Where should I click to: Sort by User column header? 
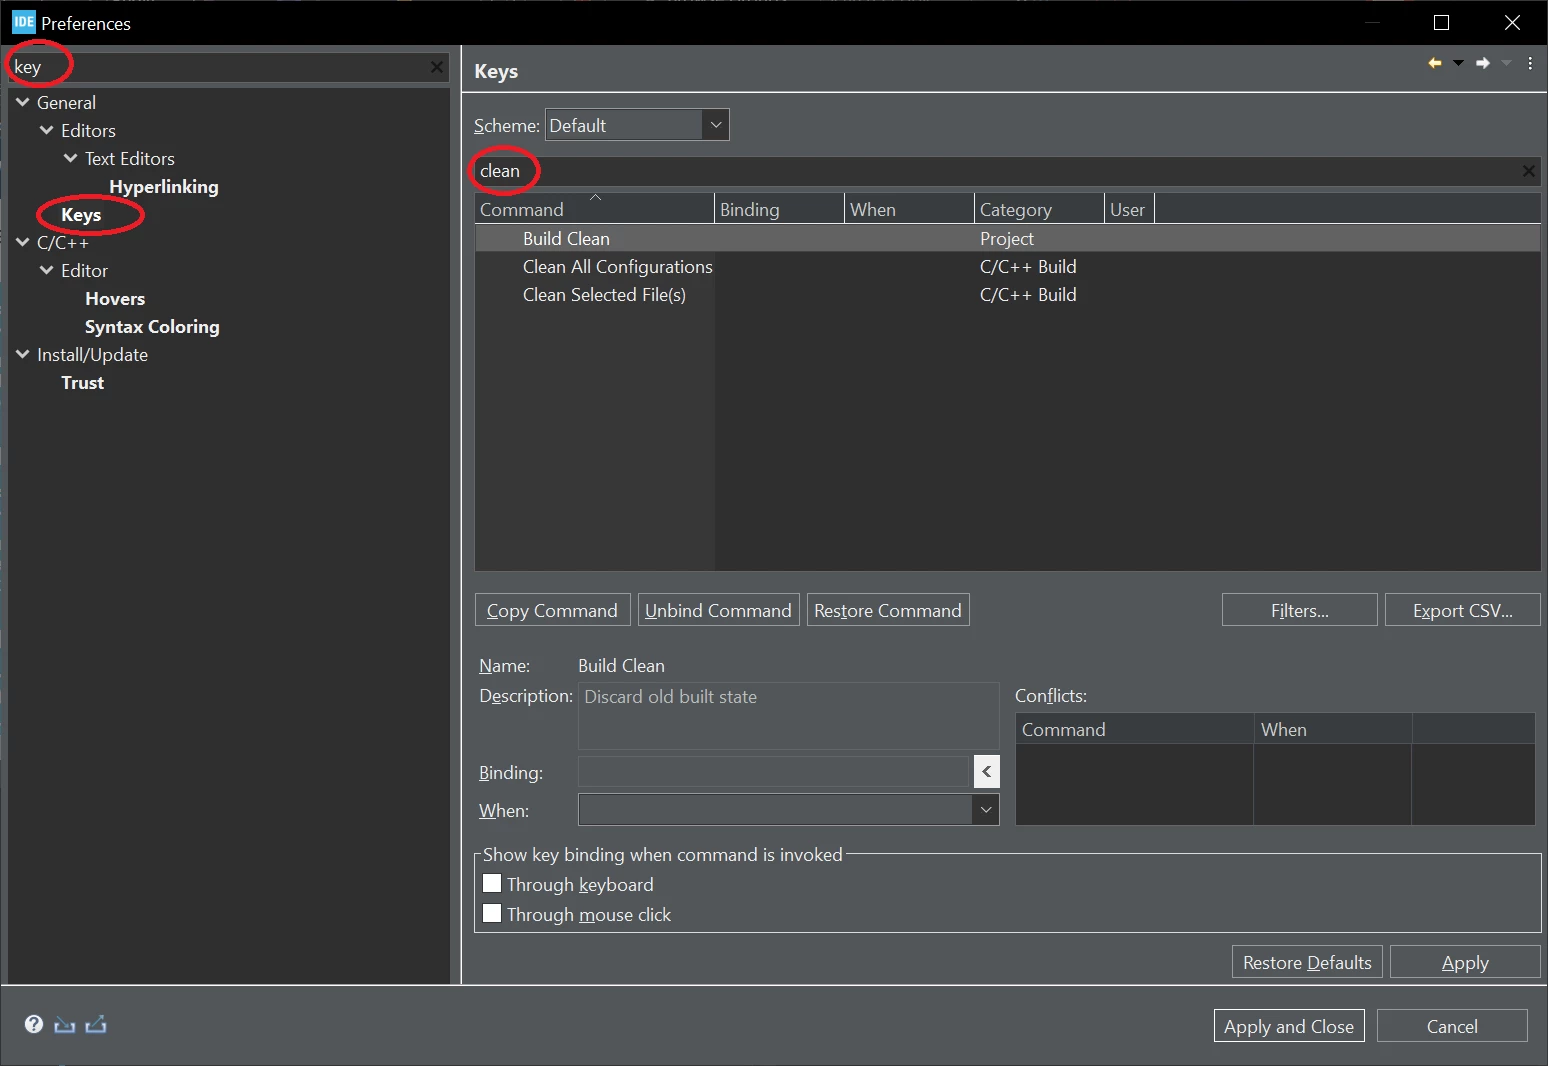1130,209
